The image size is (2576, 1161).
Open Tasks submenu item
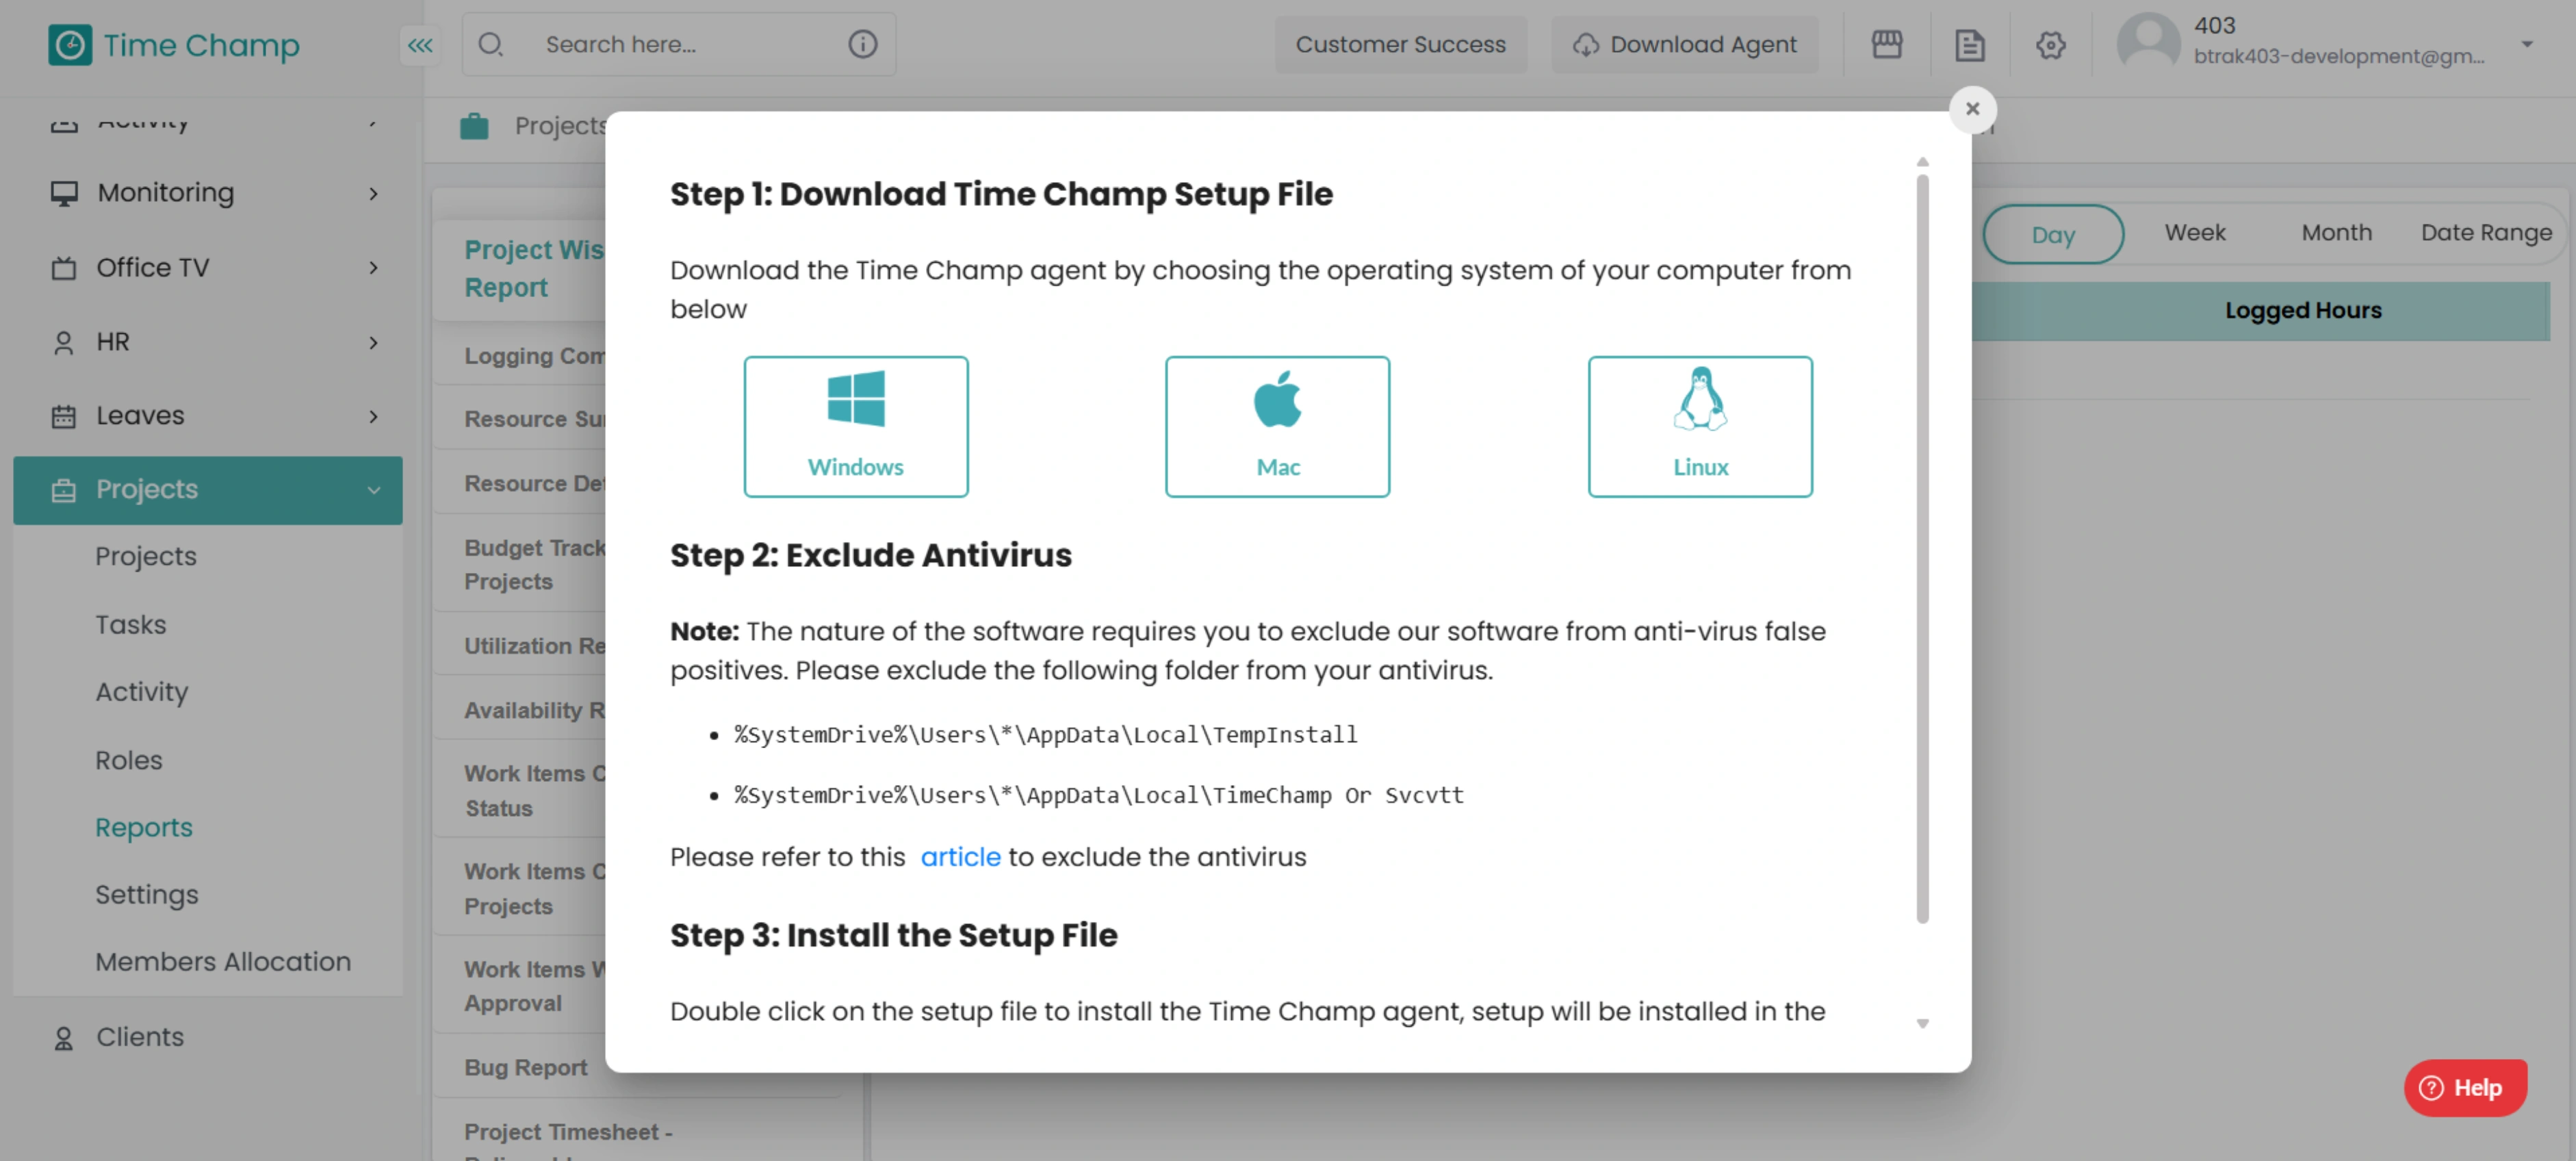click(130, 625)
